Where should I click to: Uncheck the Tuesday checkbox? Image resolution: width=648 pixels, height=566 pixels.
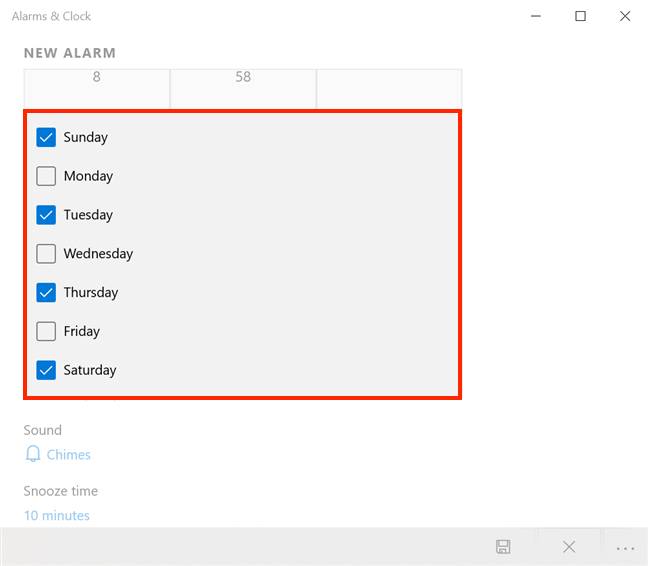[46, 215]
